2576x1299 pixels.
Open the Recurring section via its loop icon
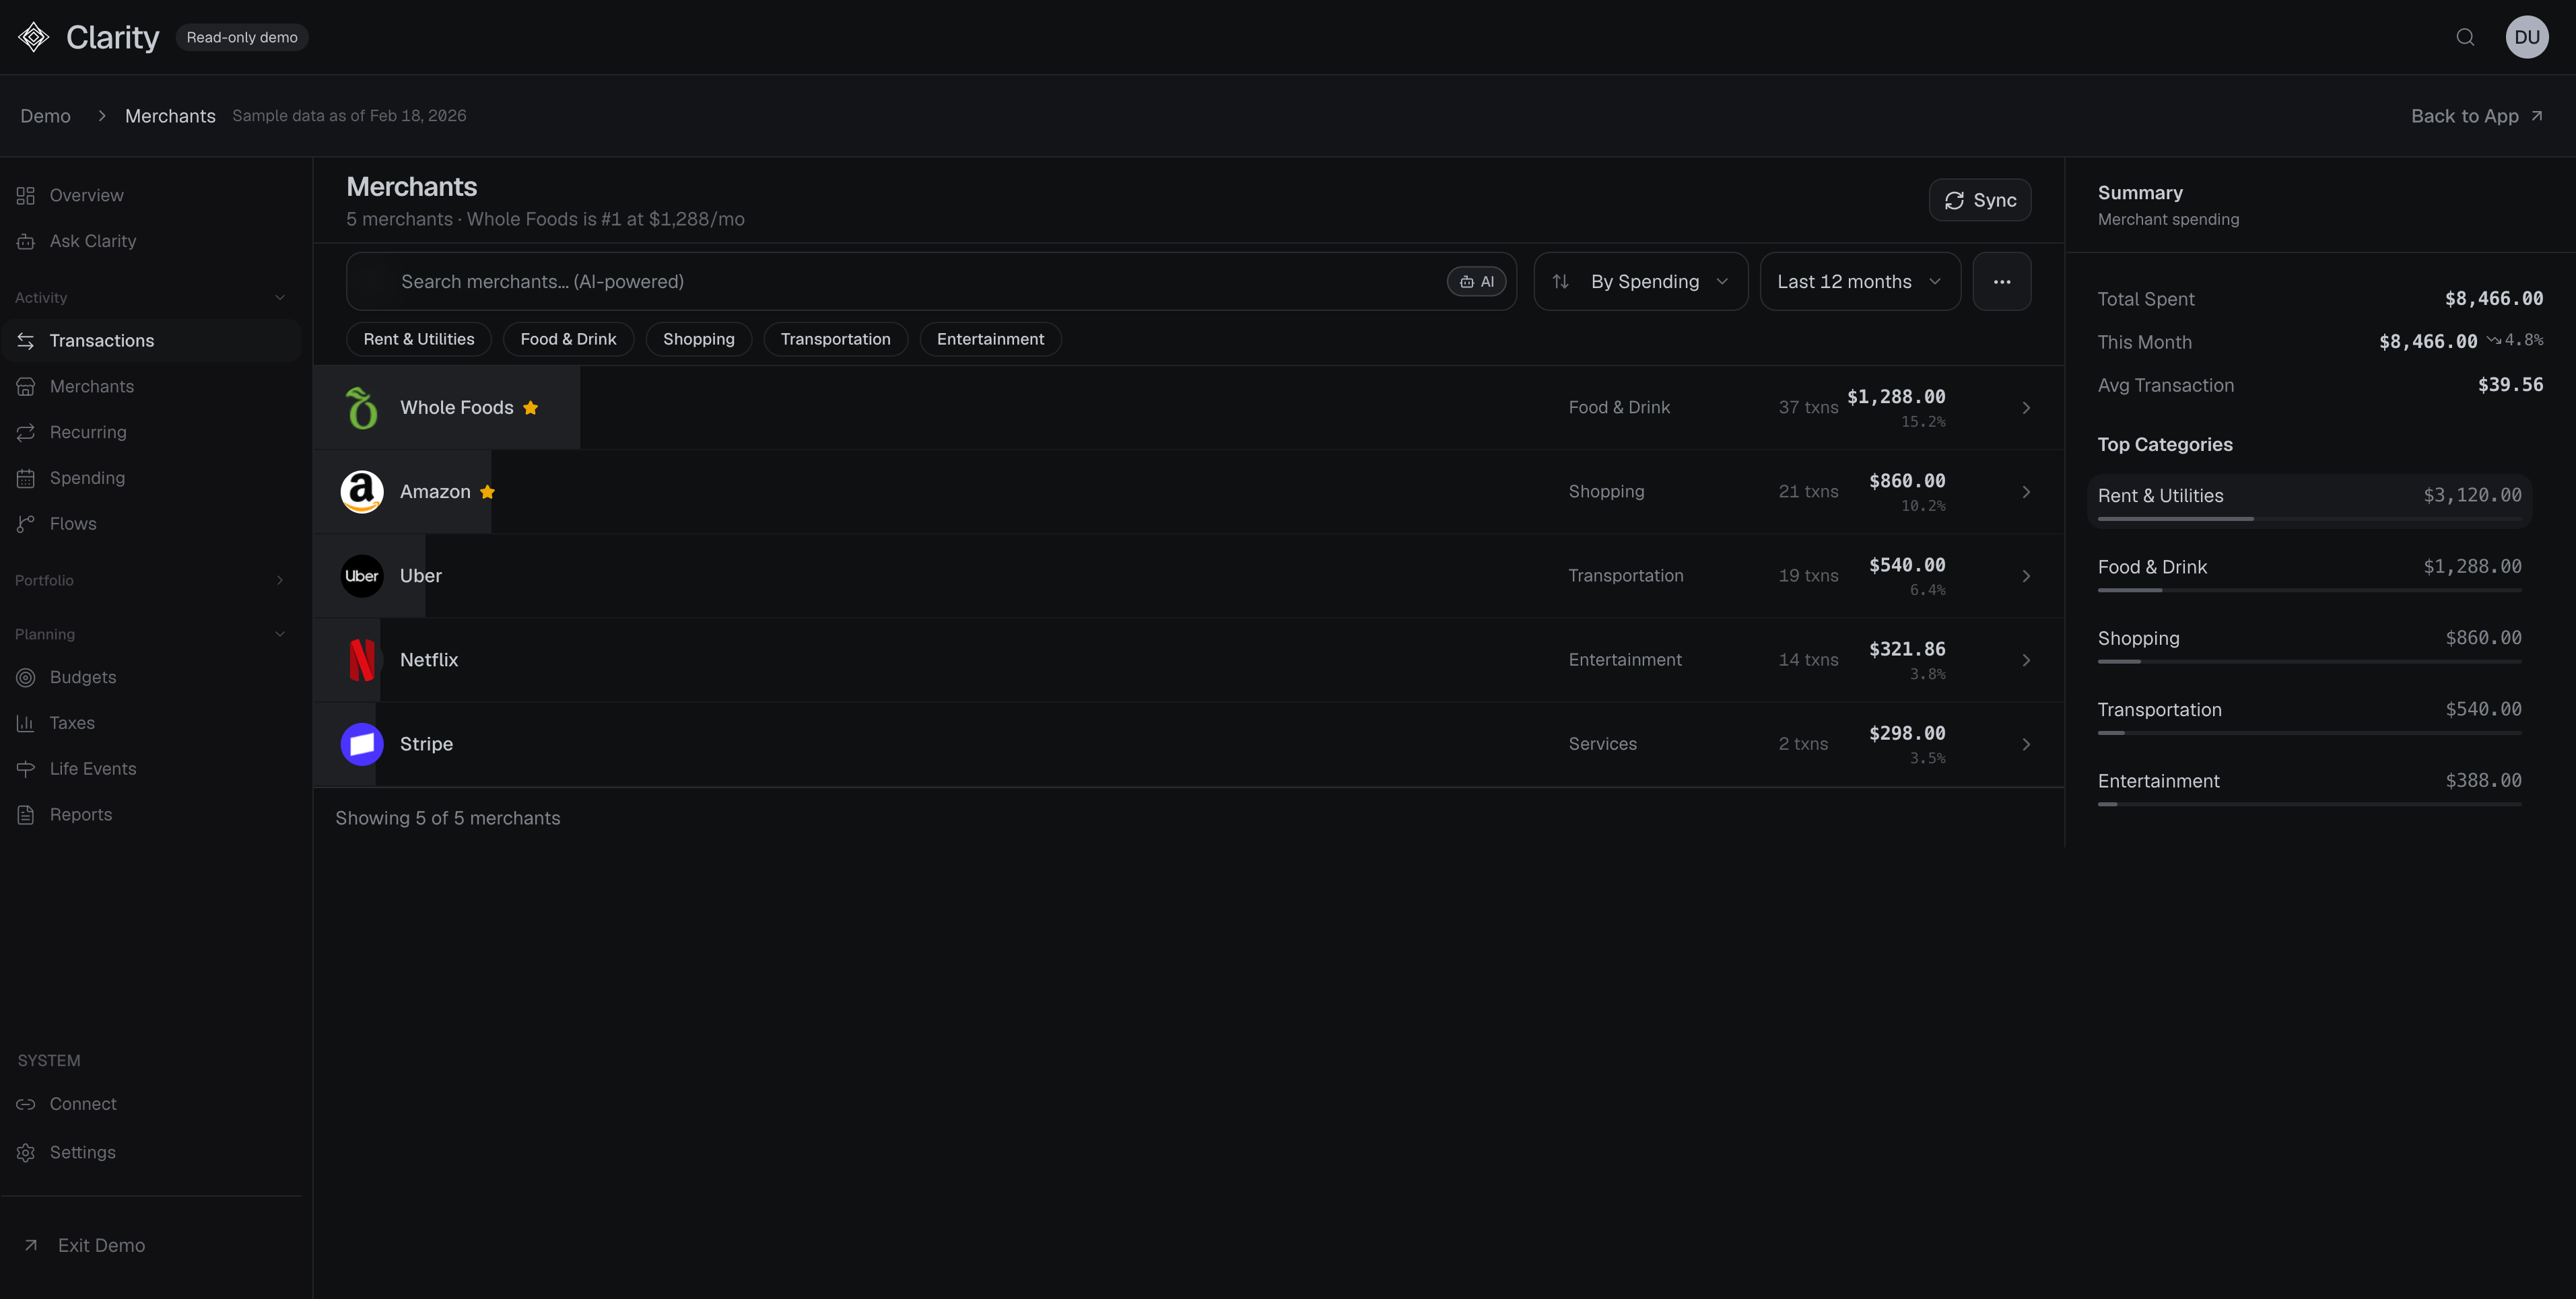coord(26,432)
